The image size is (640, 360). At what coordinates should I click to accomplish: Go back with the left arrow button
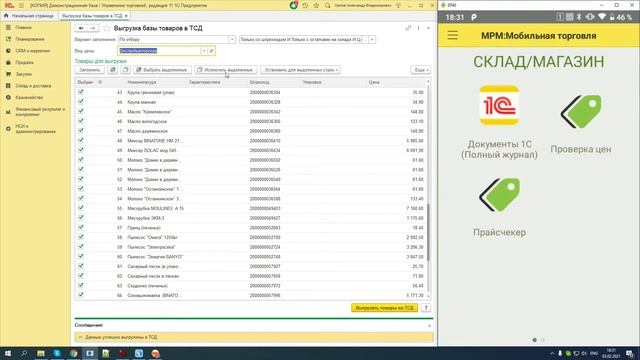(81, 28)
